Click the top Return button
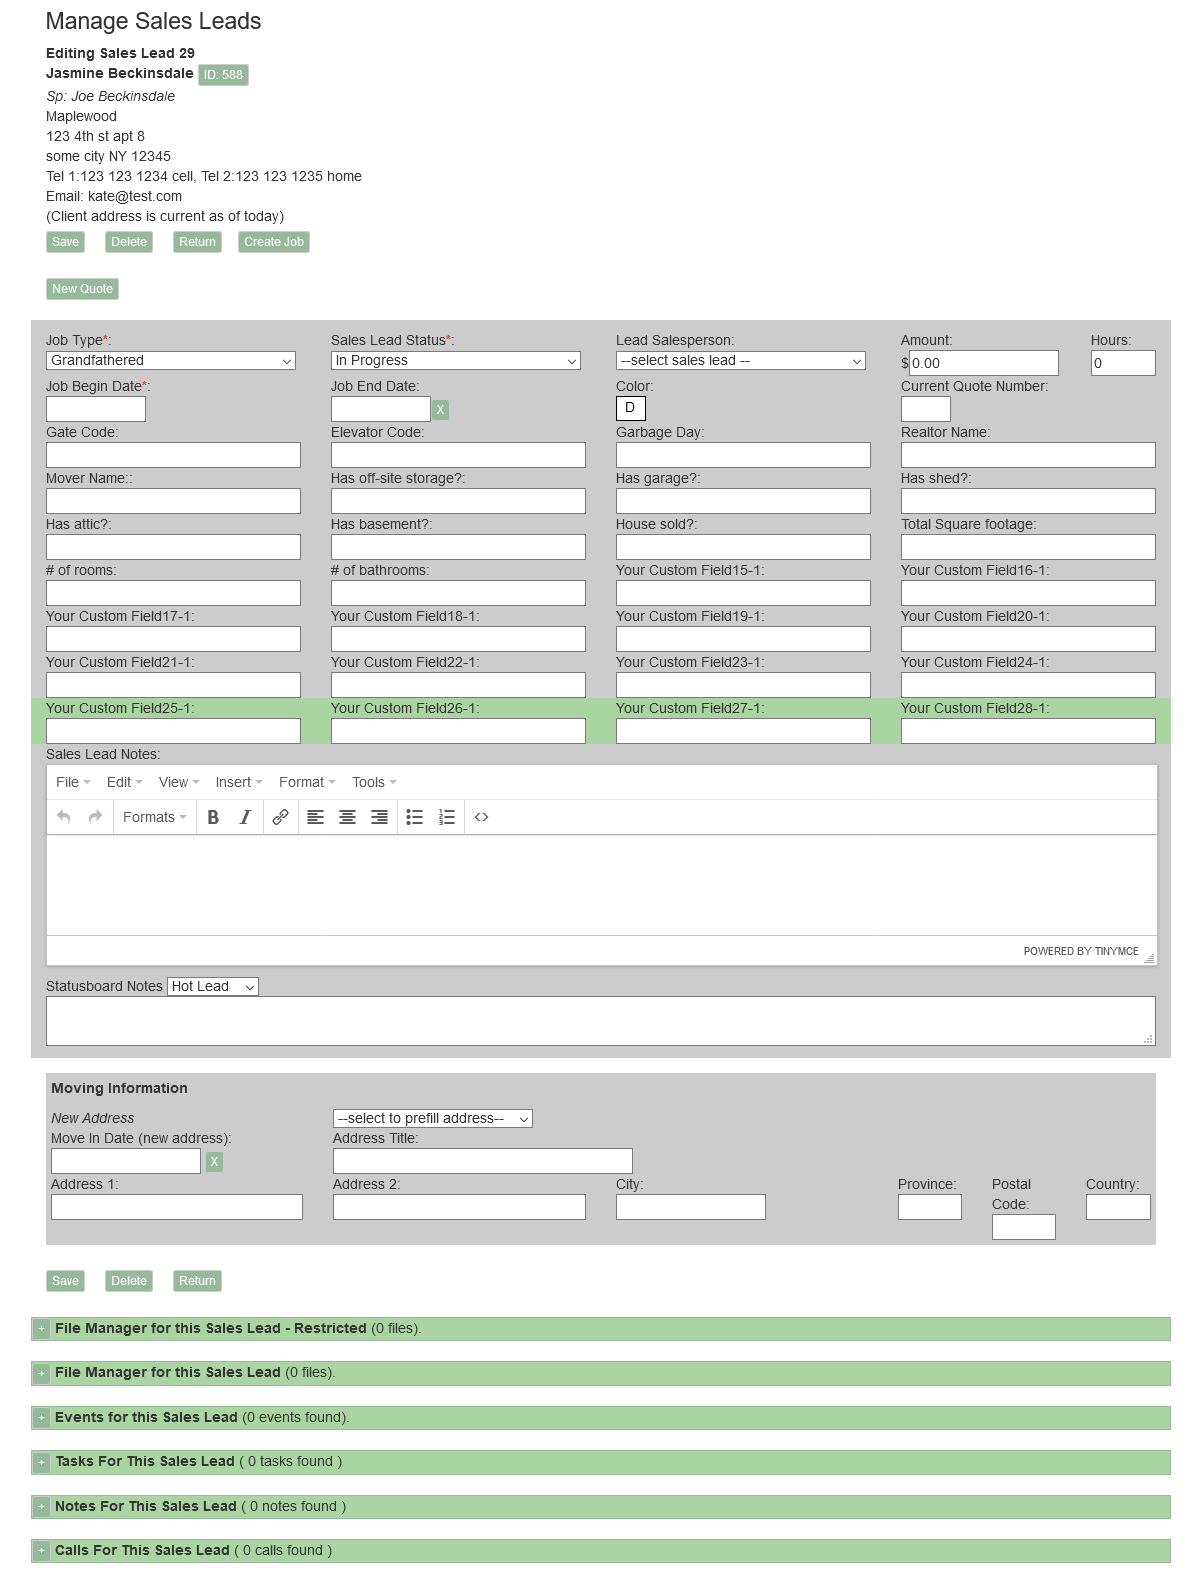This screenshot has width=1198, height=1581. pos(197,242)
